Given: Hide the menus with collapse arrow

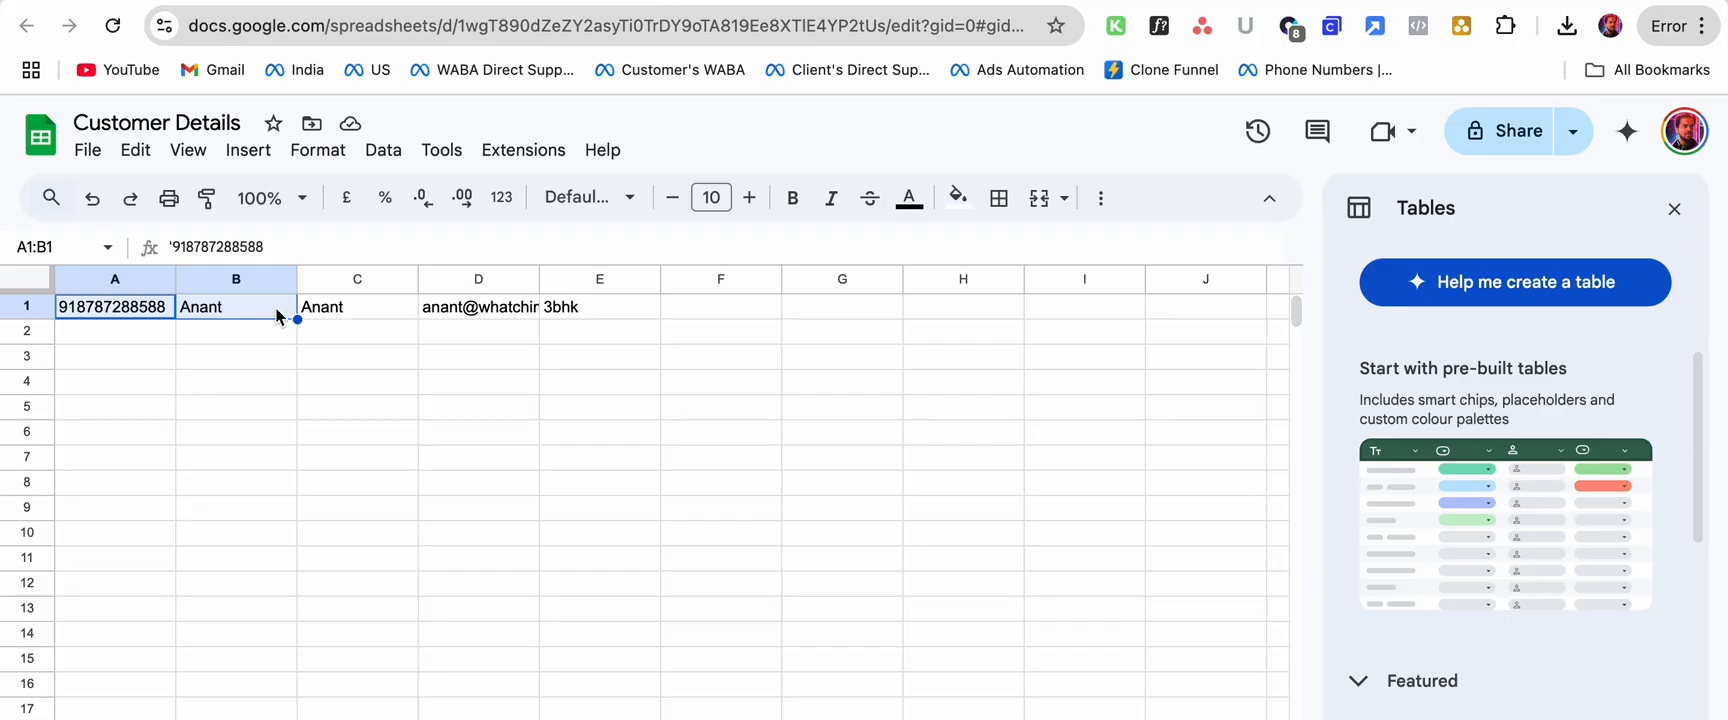Looking at the screenshot, I should [x=1269, y=198].
